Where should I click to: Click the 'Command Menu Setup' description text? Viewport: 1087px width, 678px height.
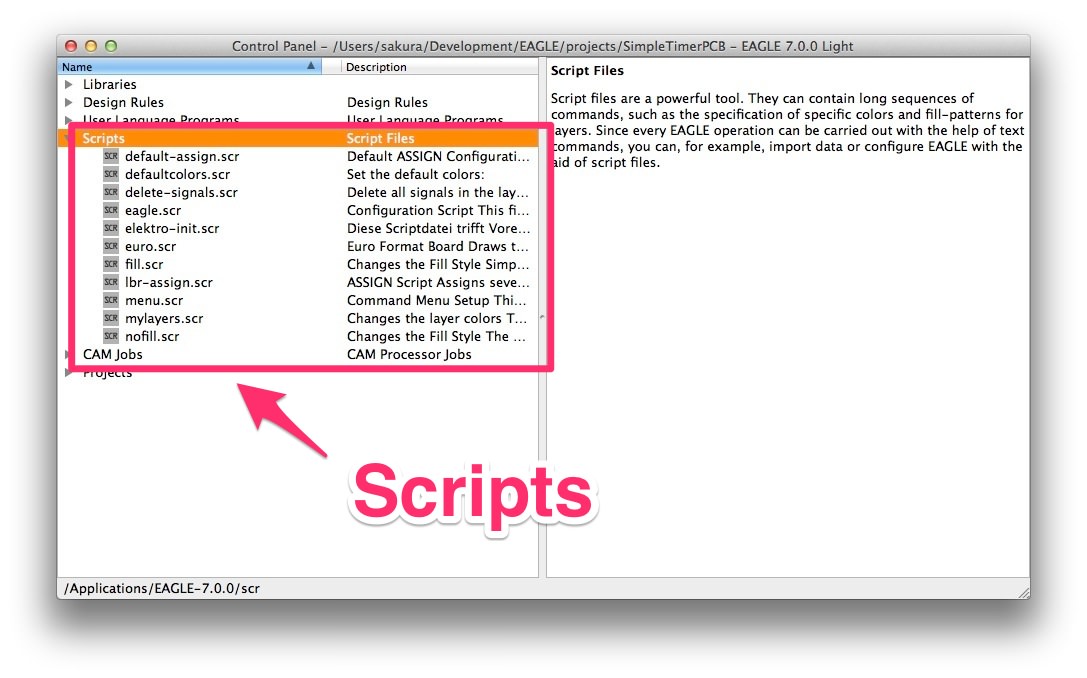coord(436,301)
